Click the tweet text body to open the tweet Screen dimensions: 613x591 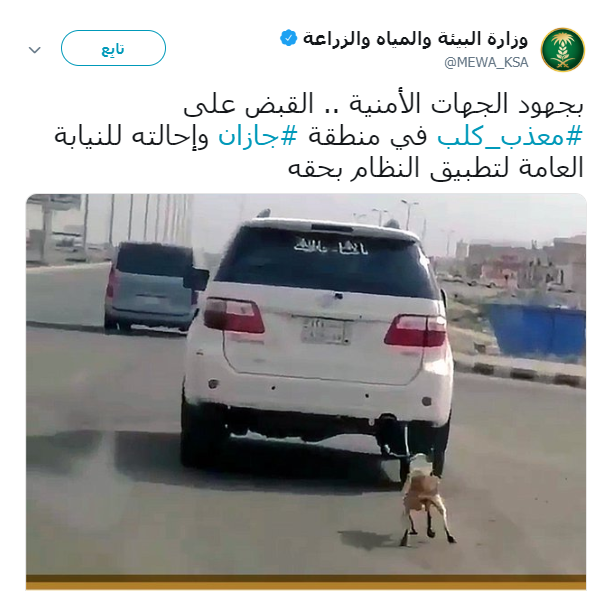[319, 136]
